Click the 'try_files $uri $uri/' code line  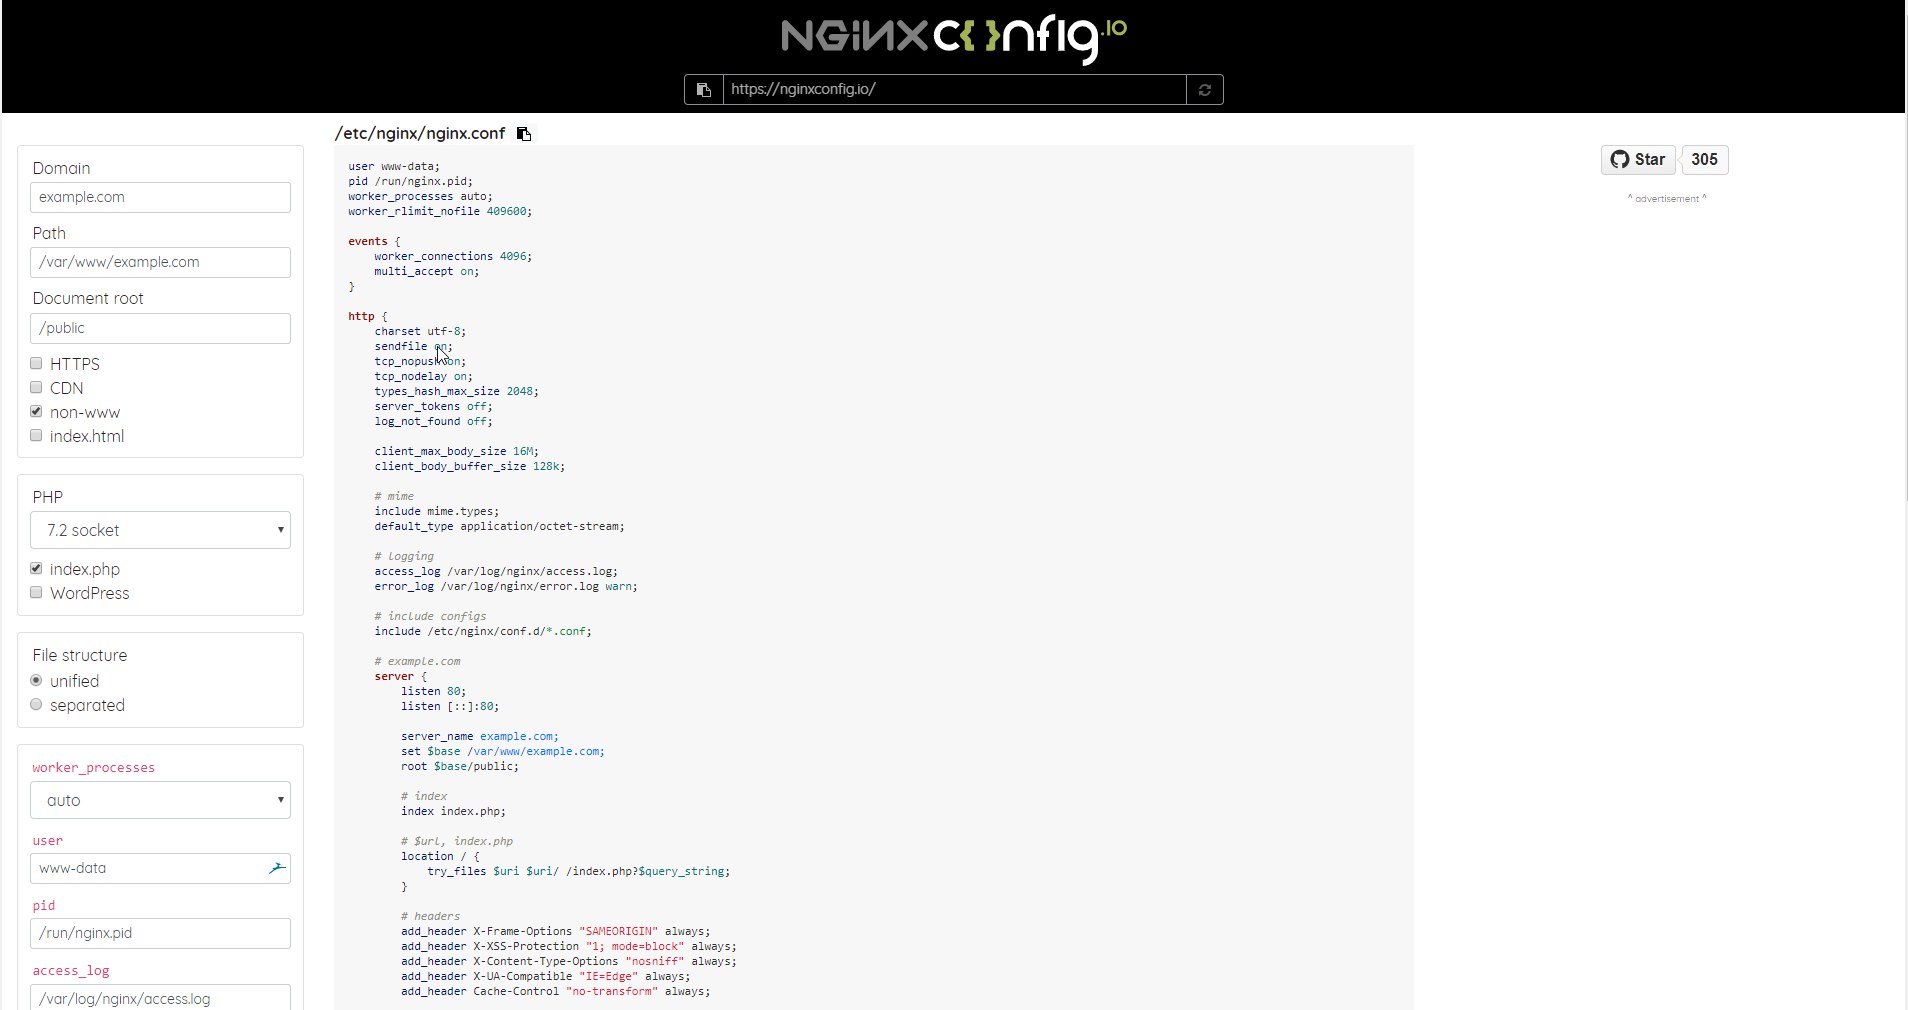[579, 871]
